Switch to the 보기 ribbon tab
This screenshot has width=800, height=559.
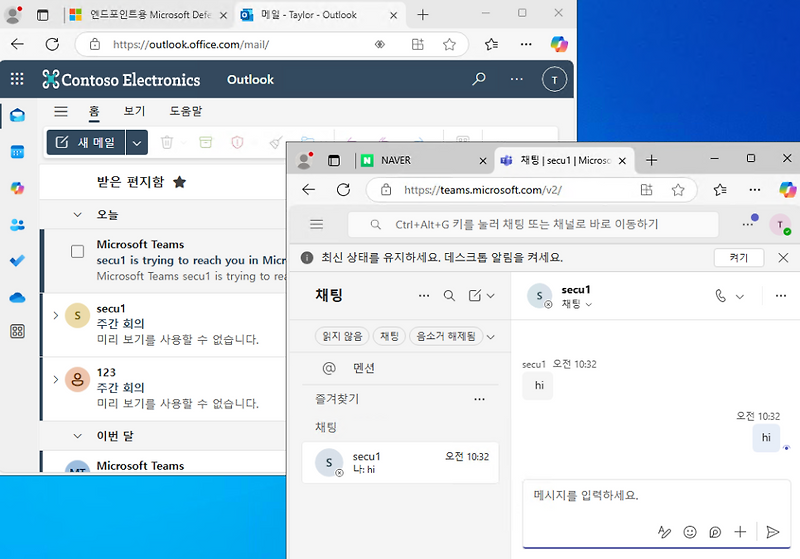click(x=135, y=111)
